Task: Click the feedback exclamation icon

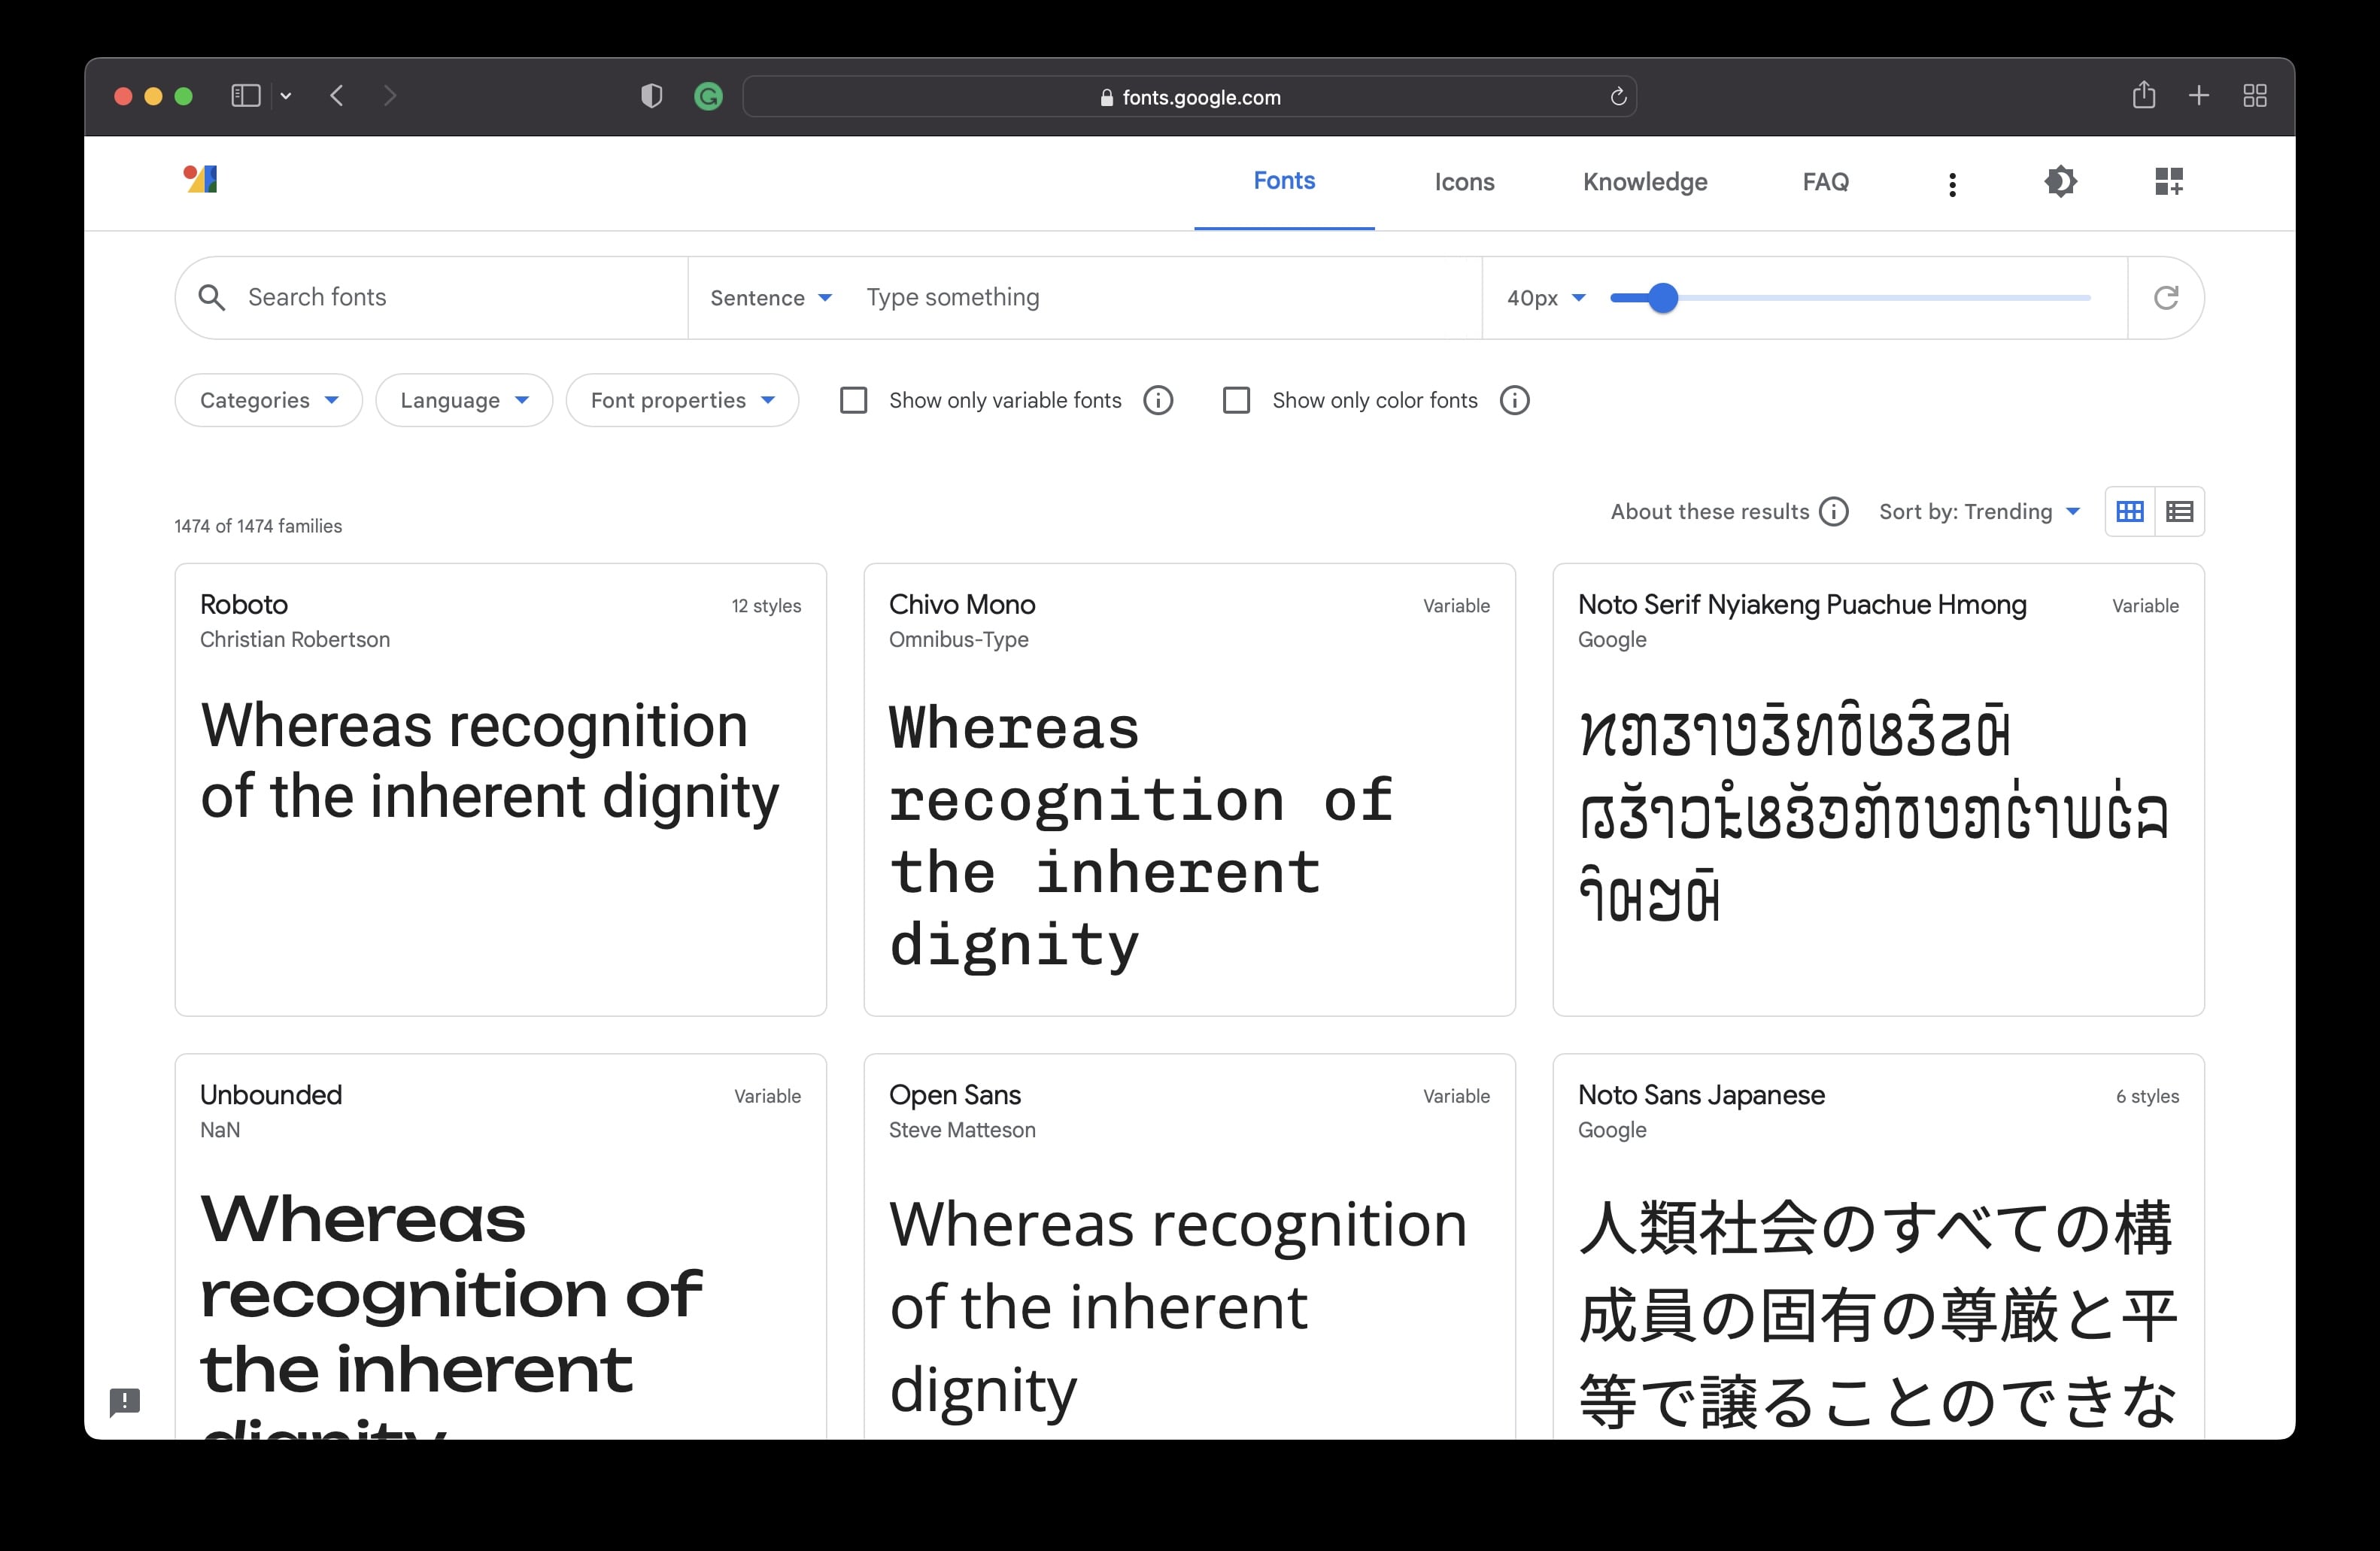Action: coord(125,1401)
